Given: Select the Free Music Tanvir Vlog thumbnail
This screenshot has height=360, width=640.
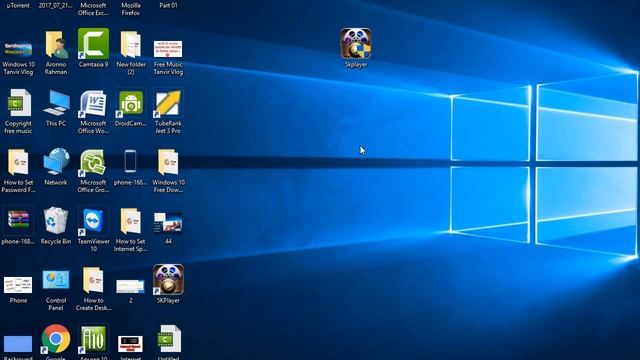Looking at the screenshot, I should coord(168,49).
